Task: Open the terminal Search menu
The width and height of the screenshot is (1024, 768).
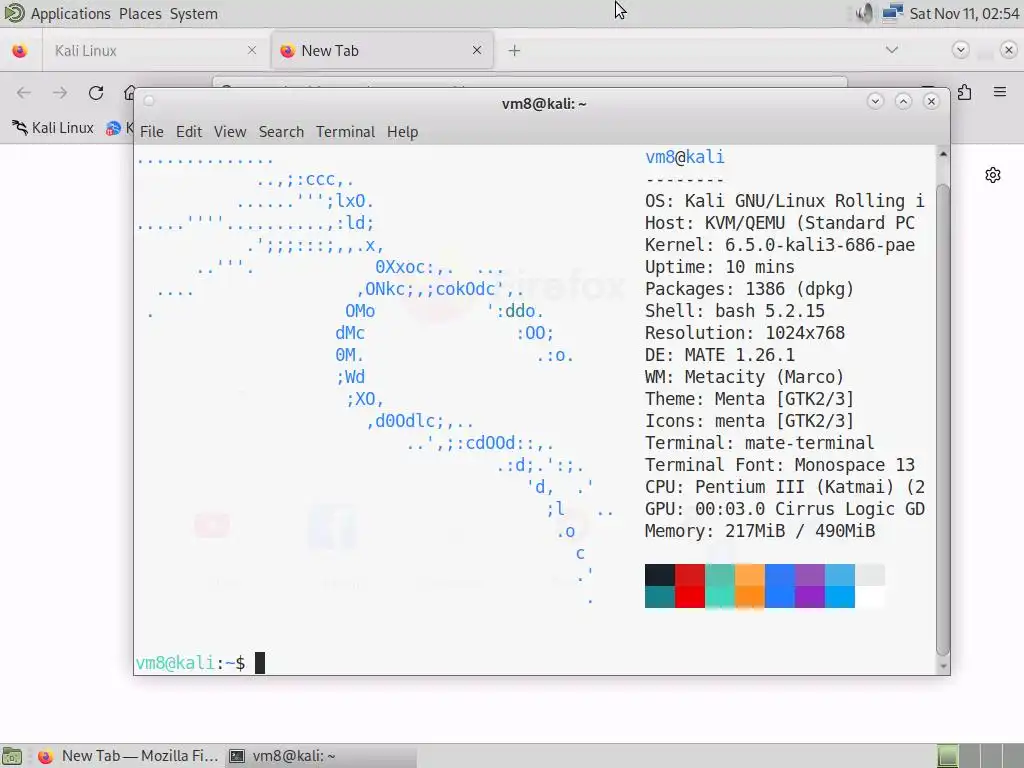Action: point(281,132)
